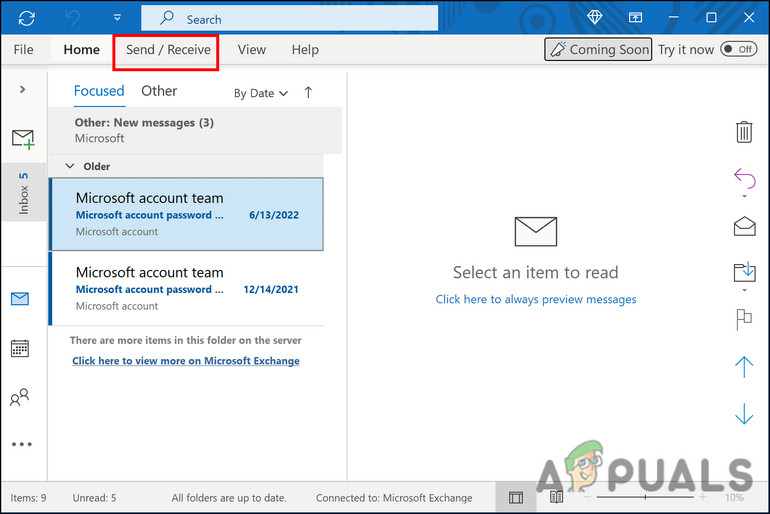
Task: Click here to always preview messages link
Action: (x=536, y=299)
